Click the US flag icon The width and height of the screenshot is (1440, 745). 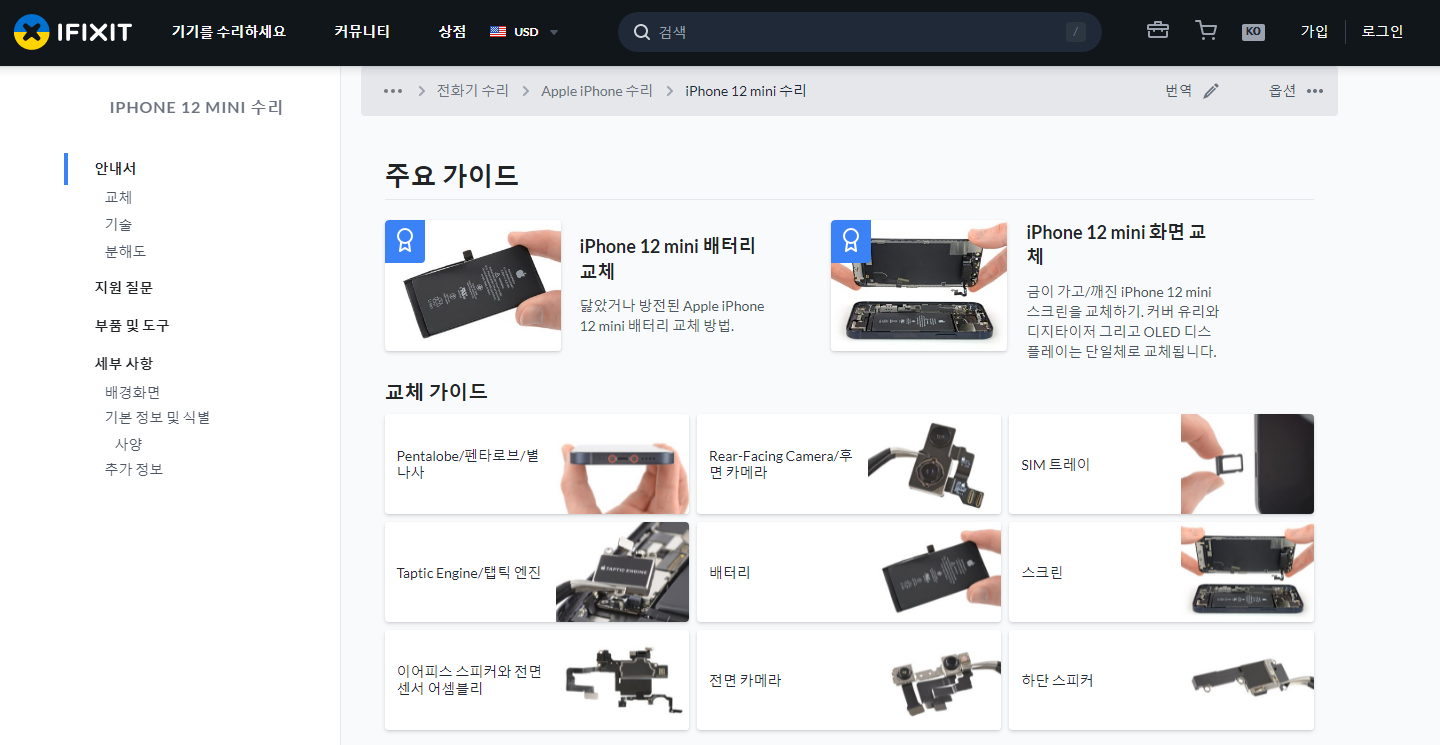coord(498,32)
